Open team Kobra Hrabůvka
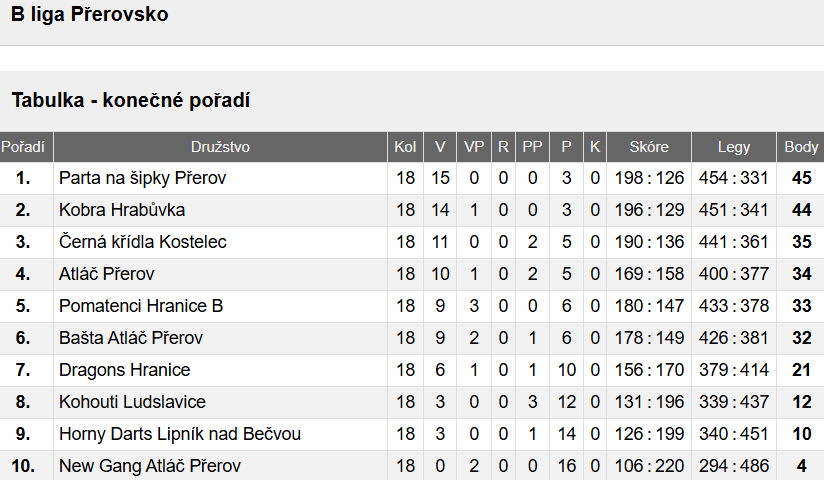Image resolution: width=824 pixels, height=480 pixels. pyautogui.click(x=122, y=210)
